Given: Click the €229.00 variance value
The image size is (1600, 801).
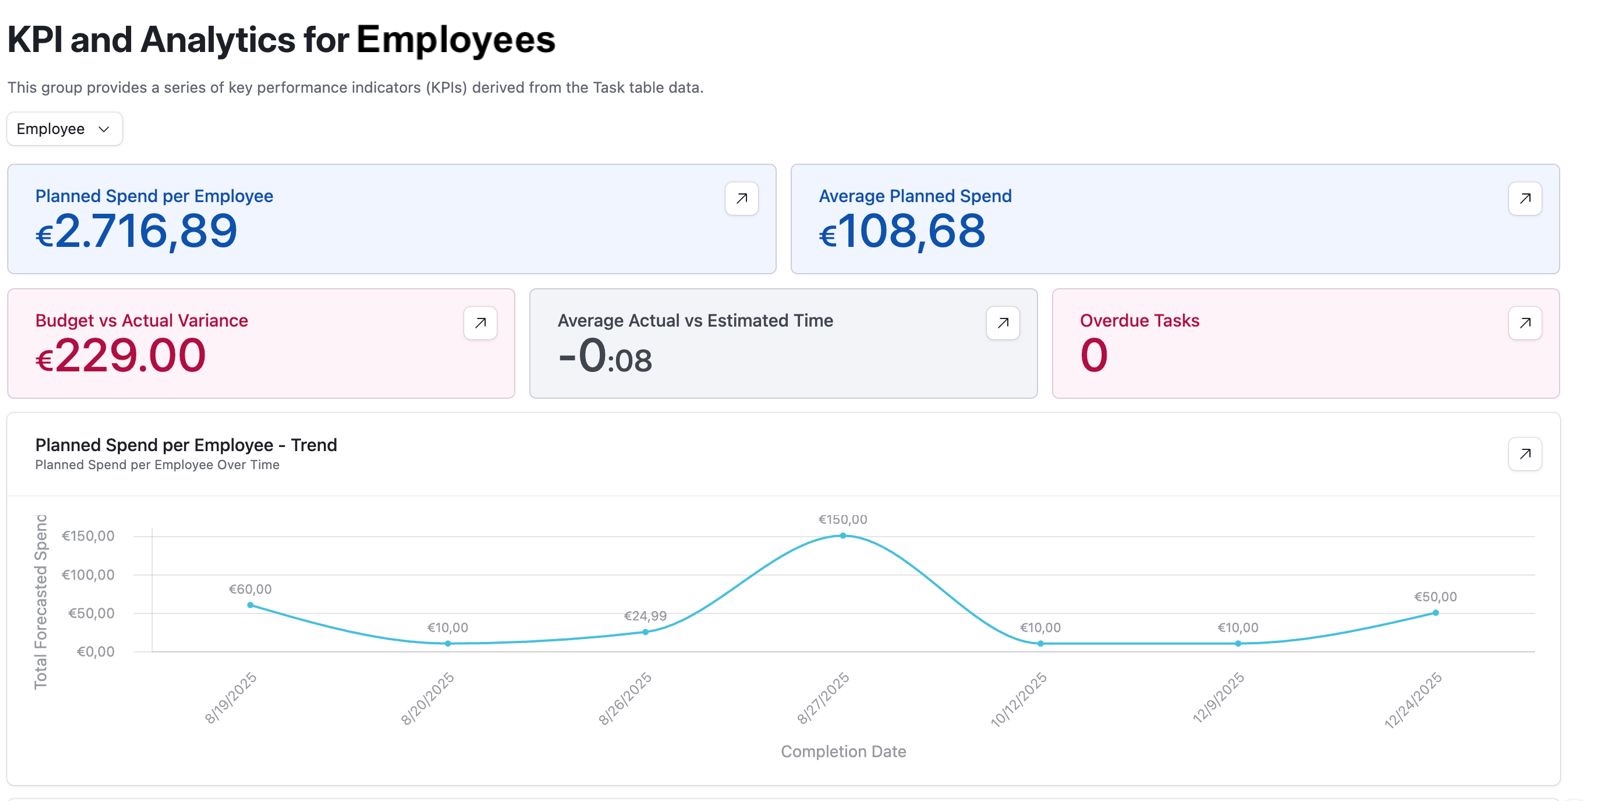Looking at the screenshot, I should [121, 356].
